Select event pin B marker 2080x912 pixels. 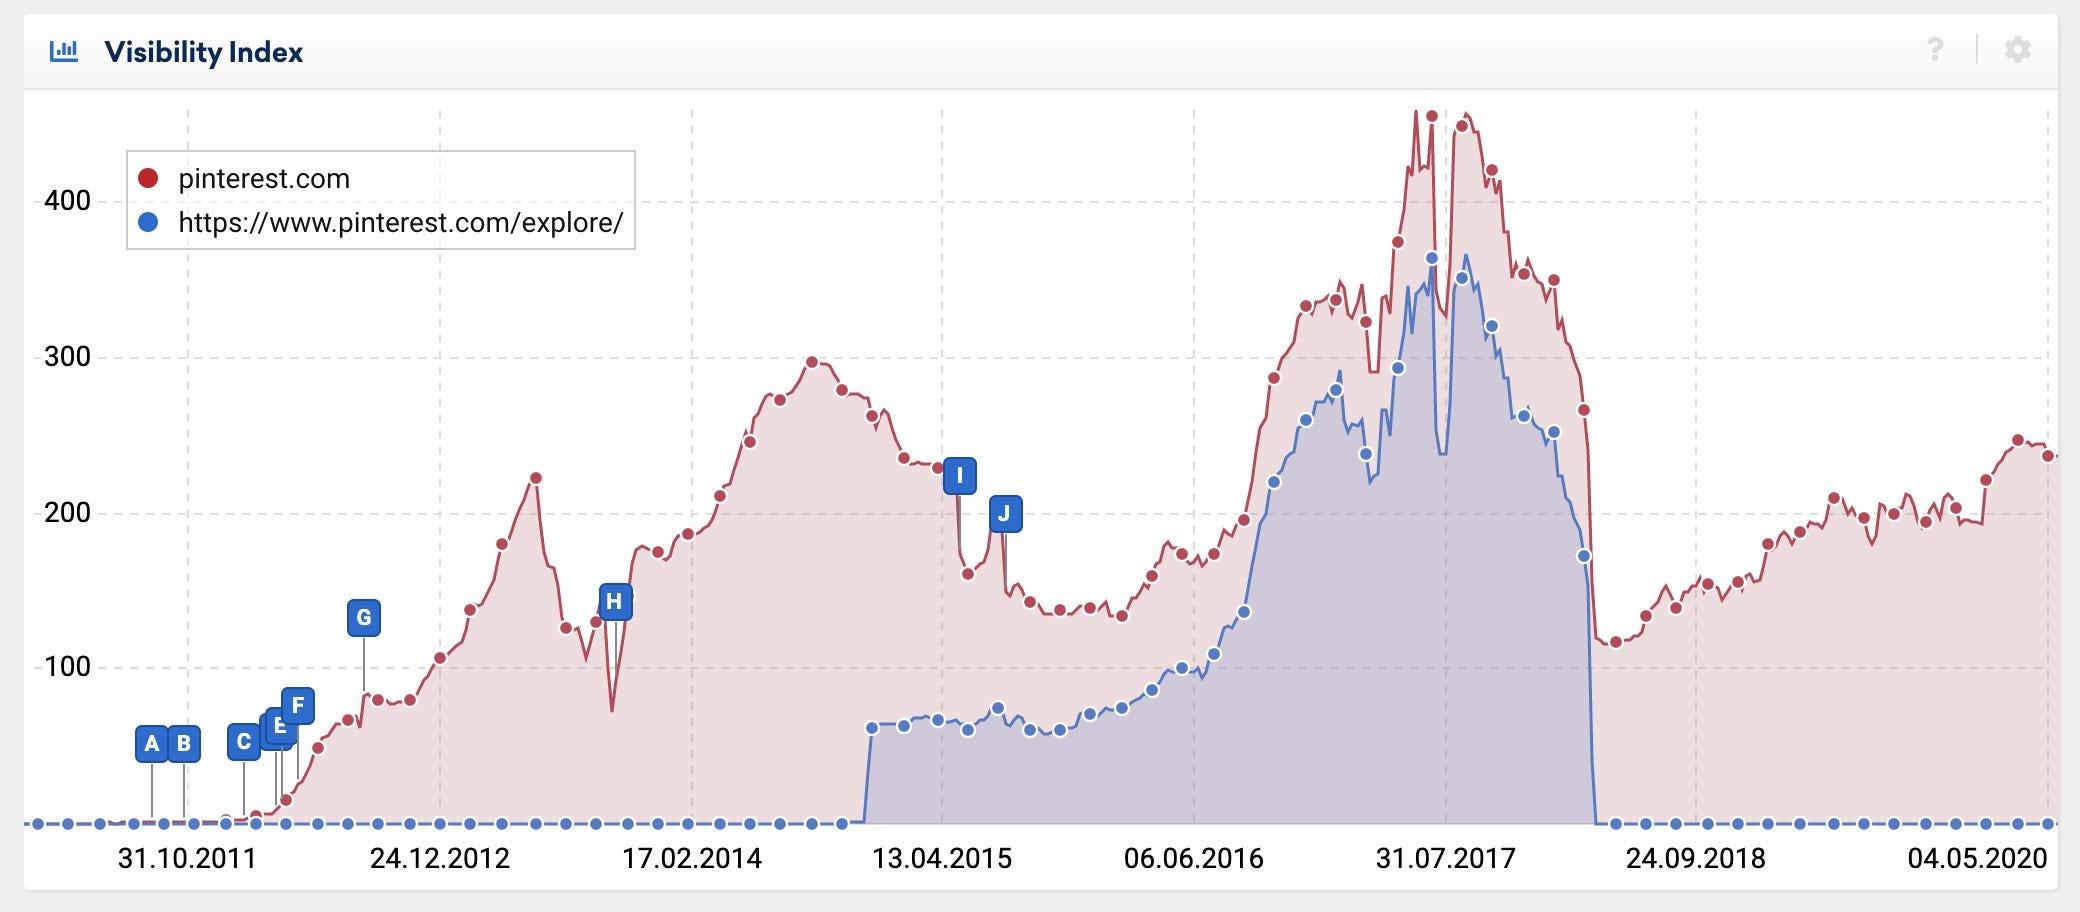[184, 744]
